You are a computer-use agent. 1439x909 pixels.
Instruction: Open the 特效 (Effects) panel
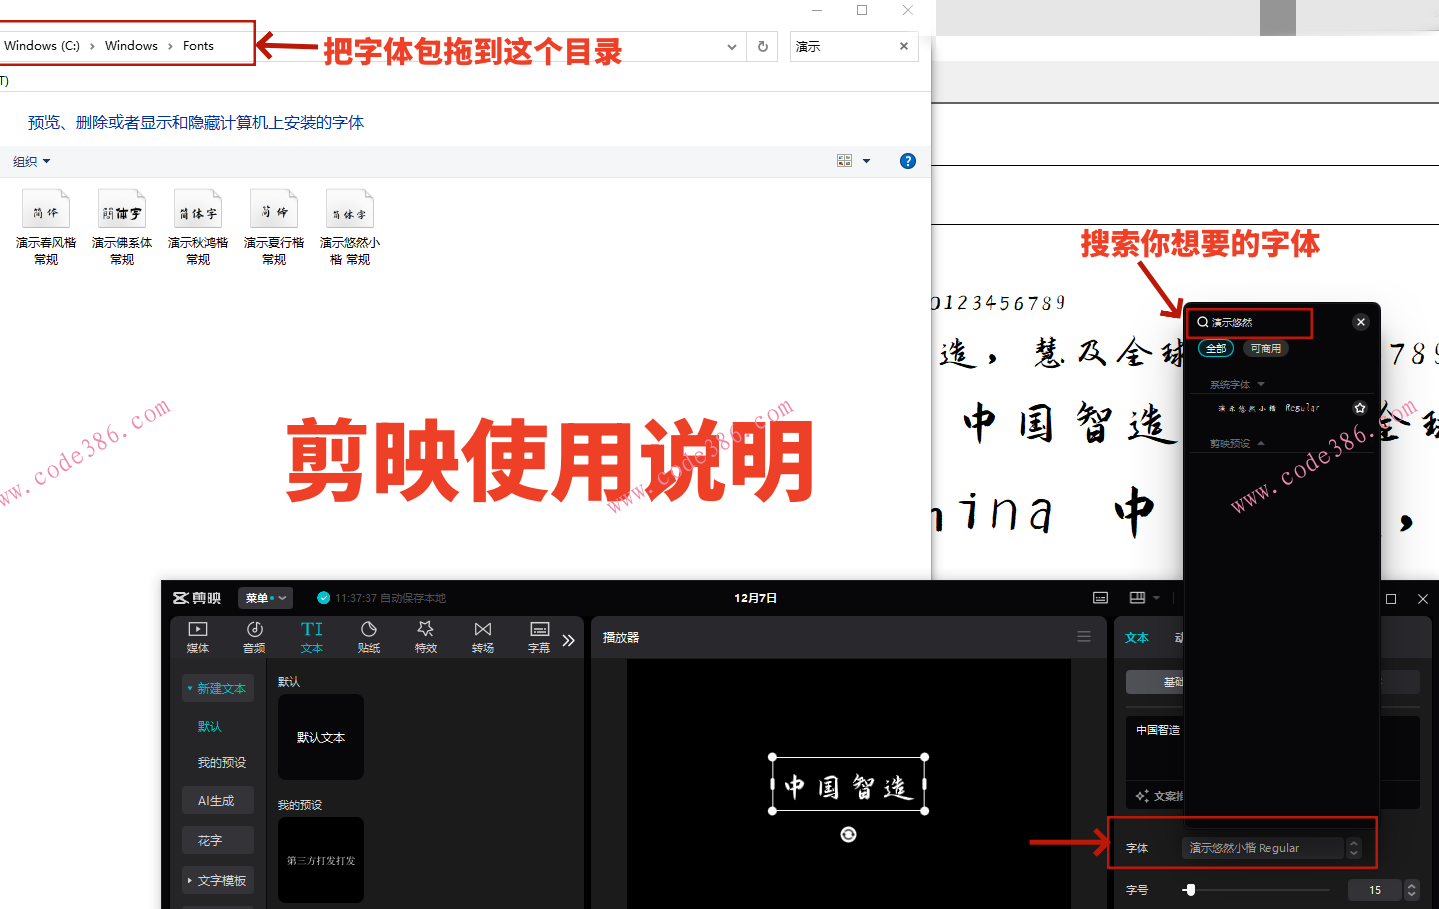coord(426,636)
